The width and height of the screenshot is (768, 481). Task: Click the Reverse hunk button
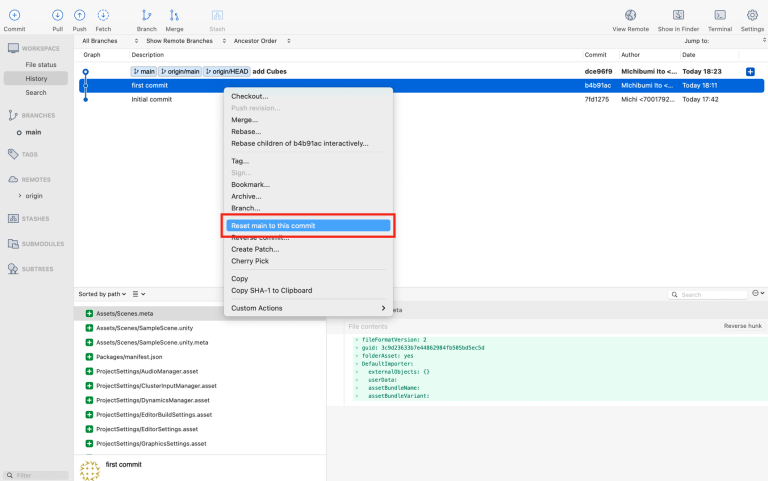point(742,327)
